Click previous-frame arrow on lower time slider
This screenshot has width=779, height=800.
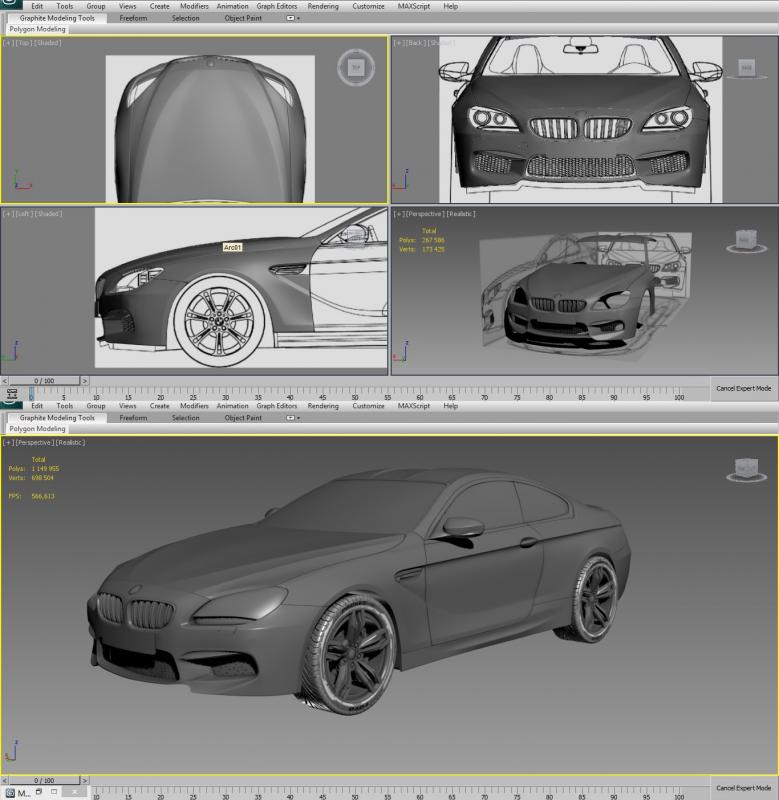click(x=5, y=780)
